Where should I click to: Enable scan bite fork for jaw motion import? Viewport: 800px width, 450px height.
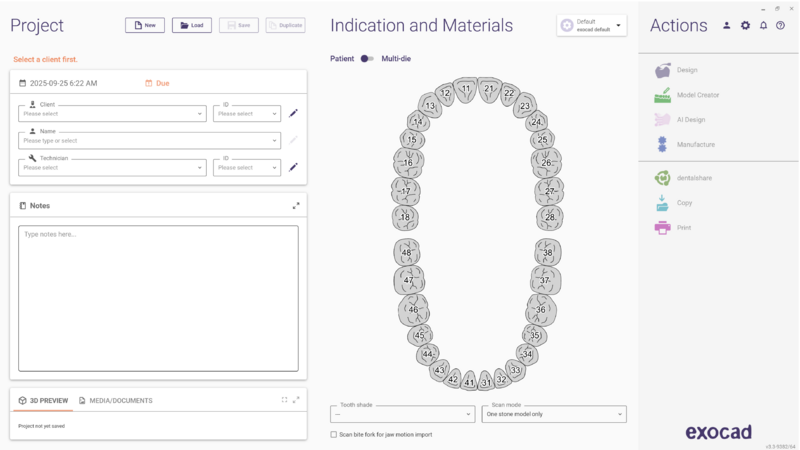[x=334, y=435]
